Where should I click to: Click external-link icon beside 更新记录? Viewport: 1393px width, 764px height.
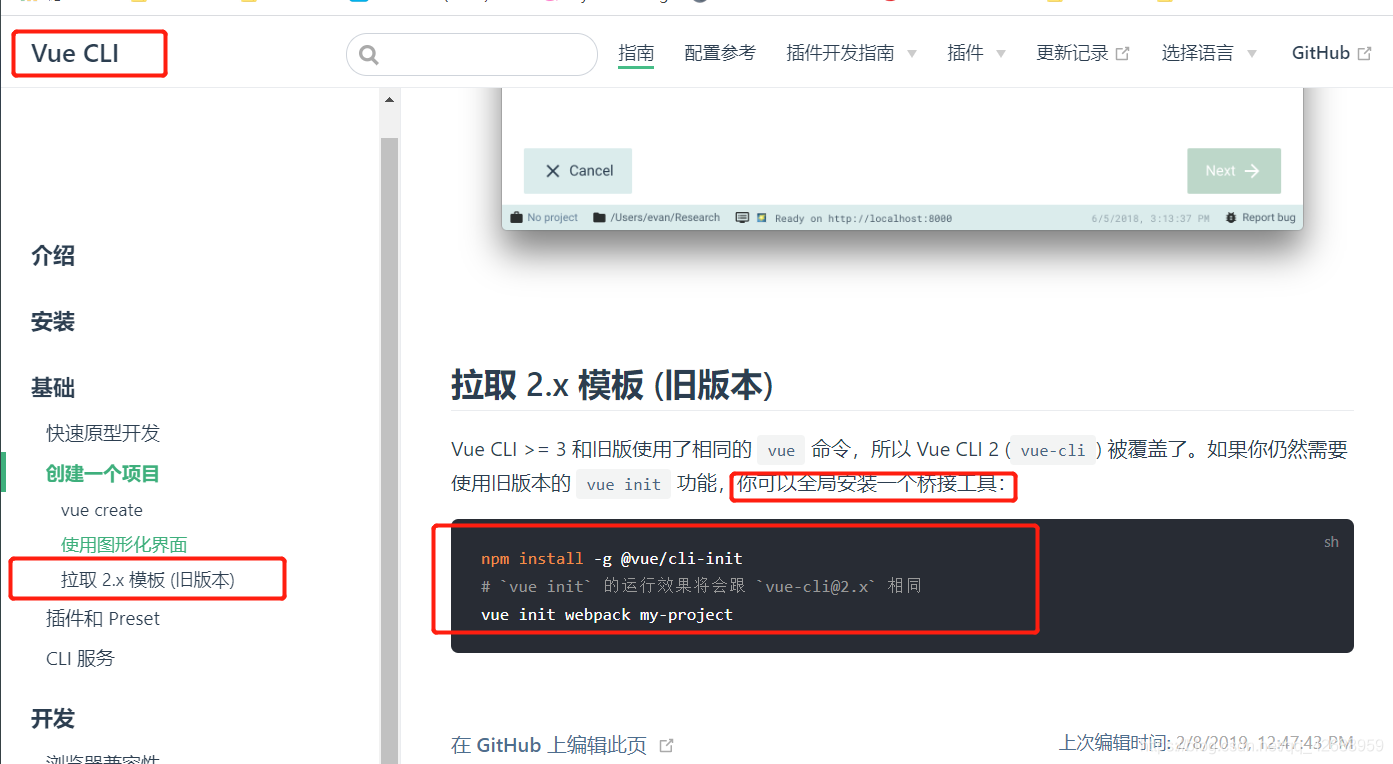(x=1122, y=54)
